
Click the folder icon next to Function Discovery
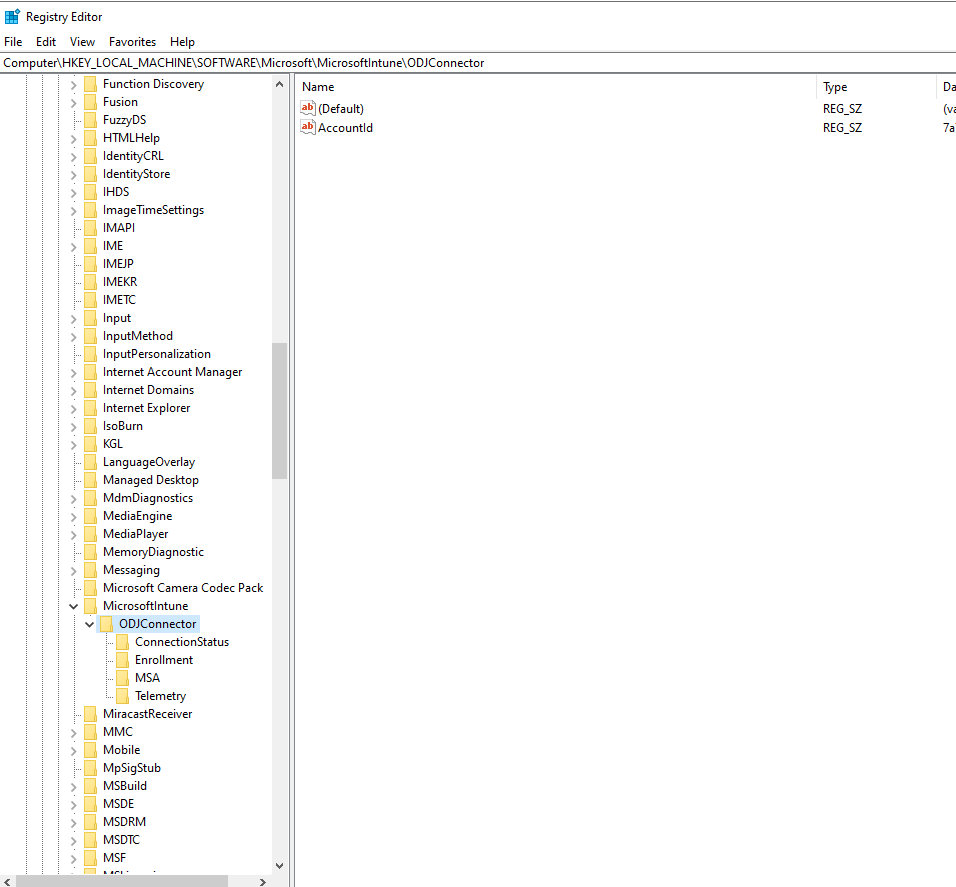pos(90,84)
